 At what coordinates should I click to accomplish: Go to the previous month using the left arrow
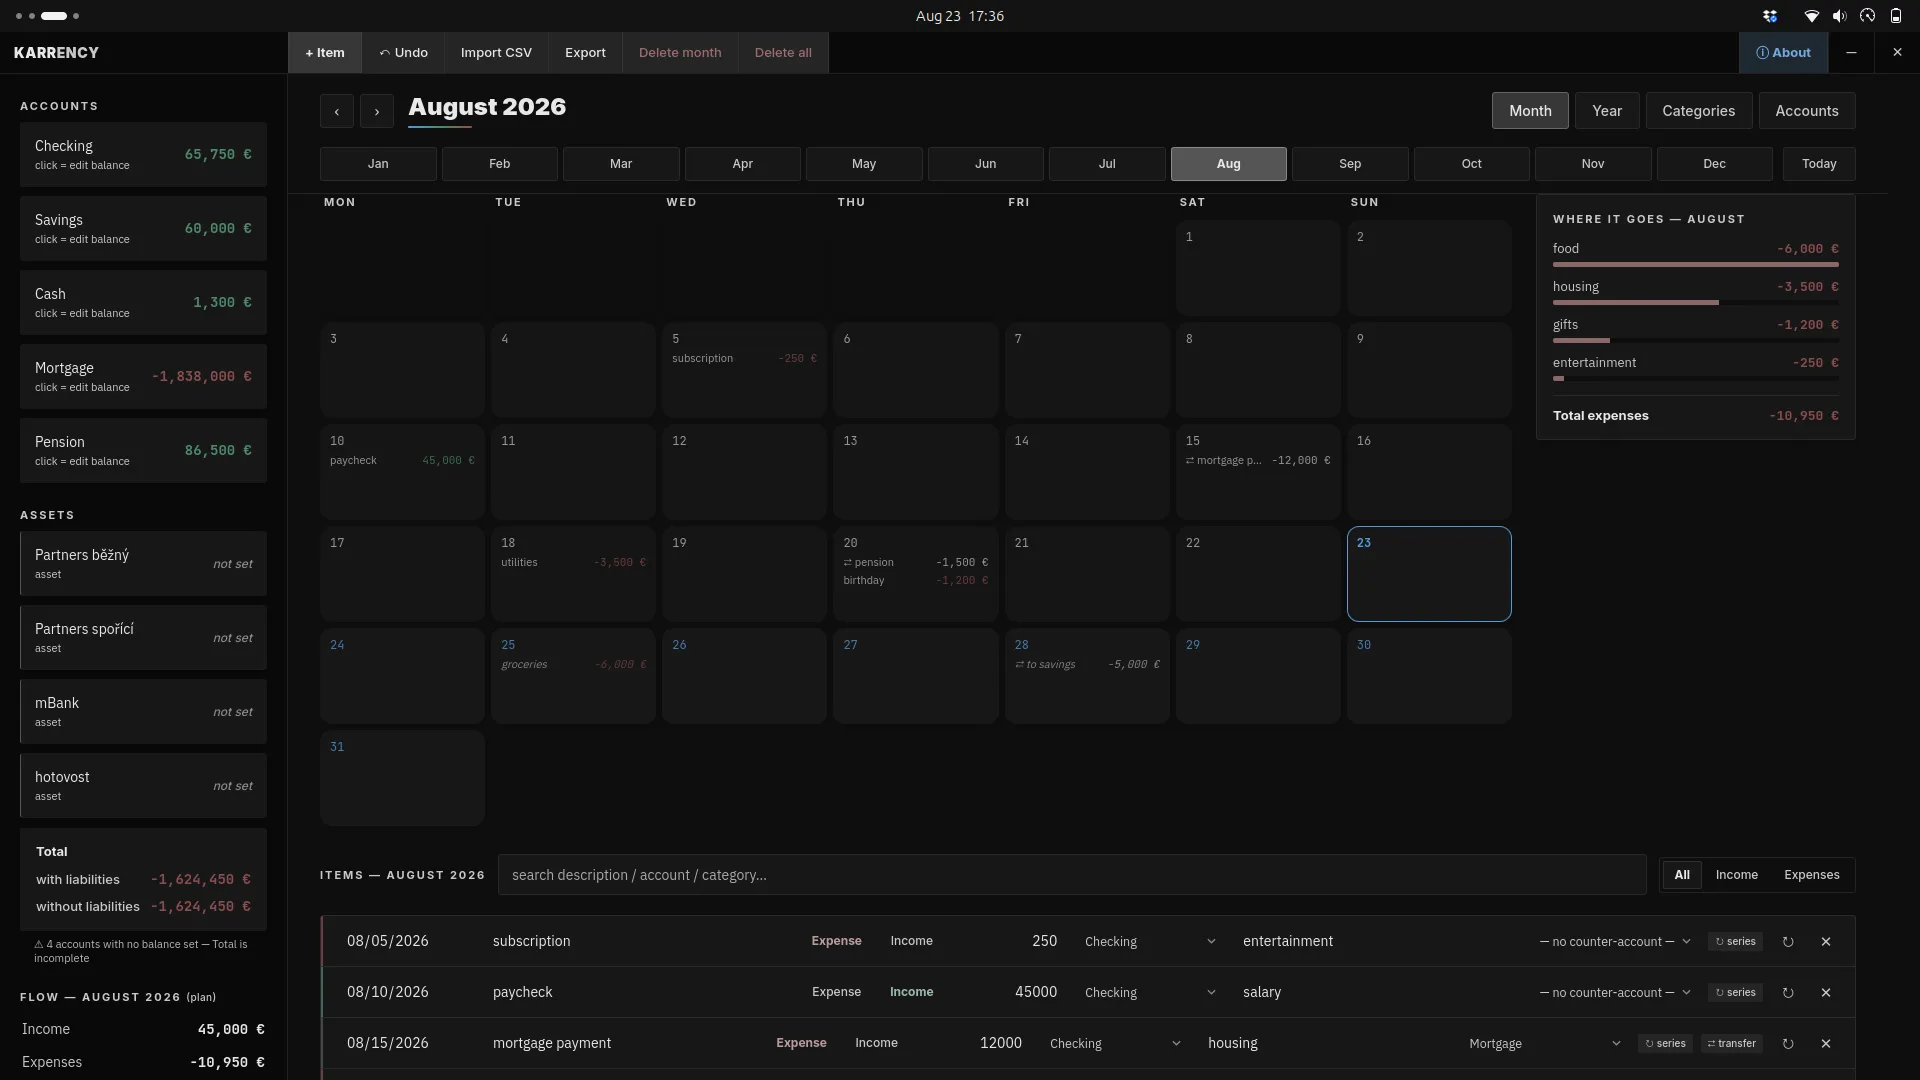coord(337,111)
